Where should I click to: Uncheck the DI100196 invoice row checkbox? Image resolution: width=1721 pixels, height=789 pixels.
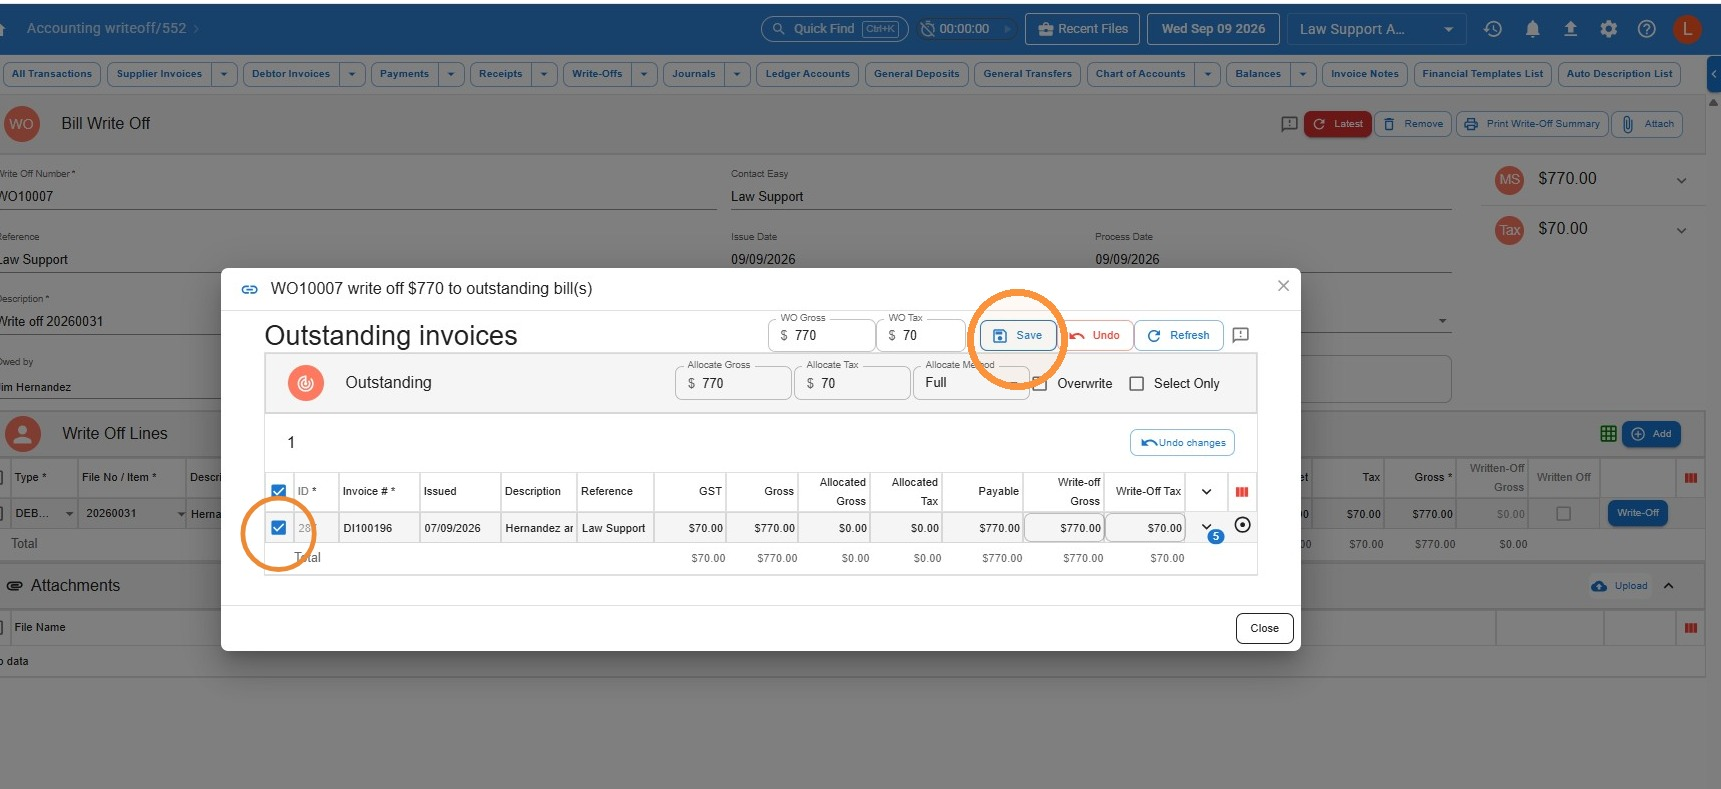click(279, 528)
